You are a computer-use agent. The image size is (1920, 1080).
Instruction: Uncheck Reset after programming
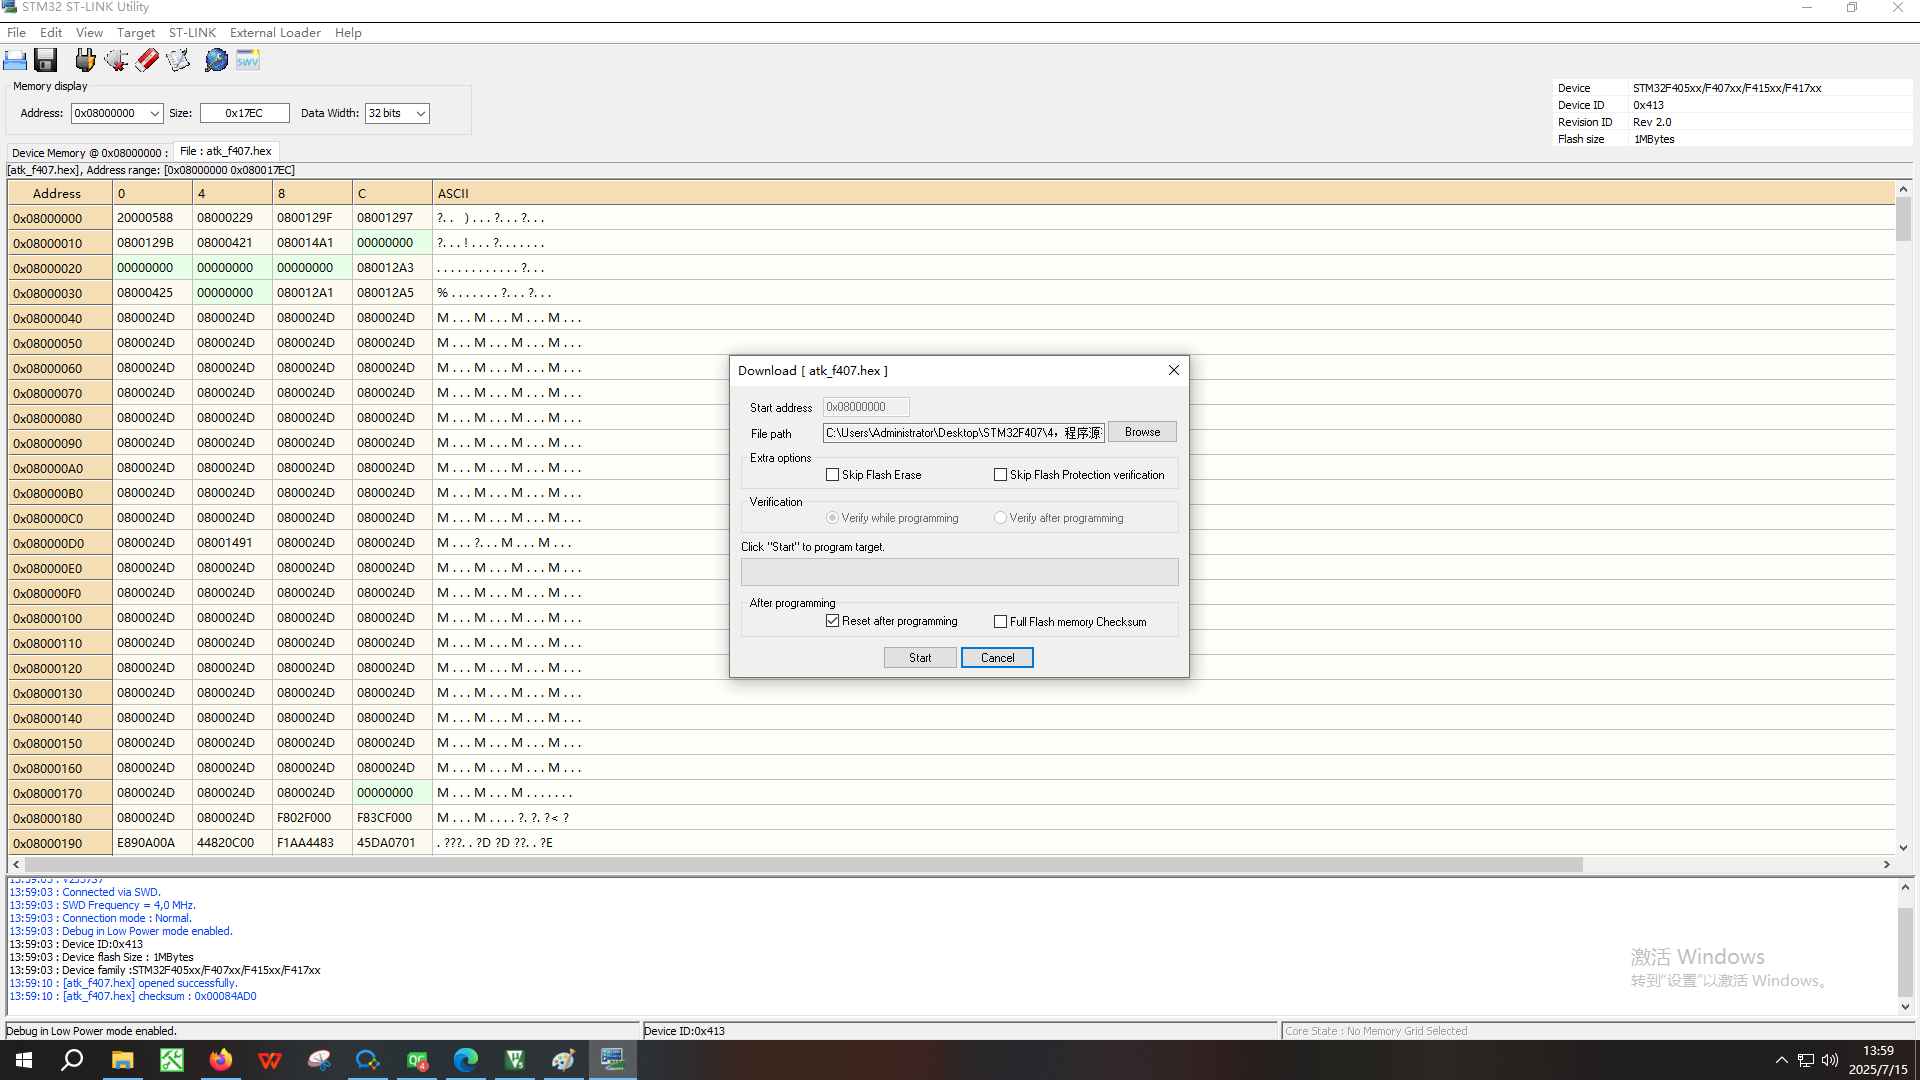(x=833, y=621)
